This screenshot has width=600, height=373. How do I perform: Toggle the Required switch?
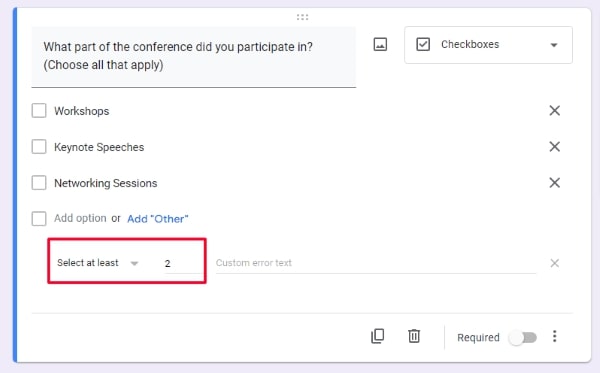[523, 337]
